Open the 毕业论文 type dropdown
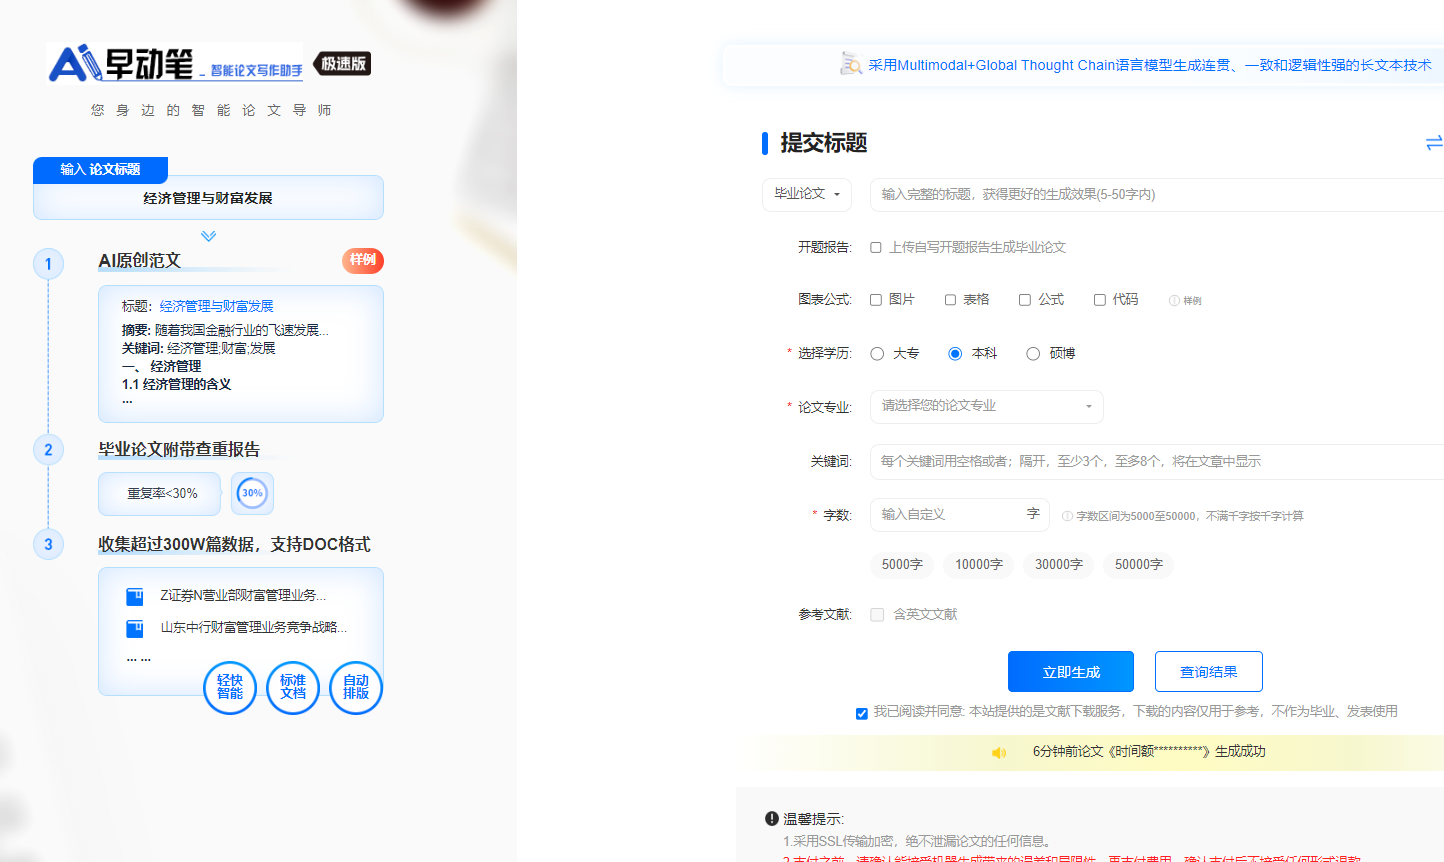1444x862 pixels. click(807, 194)
